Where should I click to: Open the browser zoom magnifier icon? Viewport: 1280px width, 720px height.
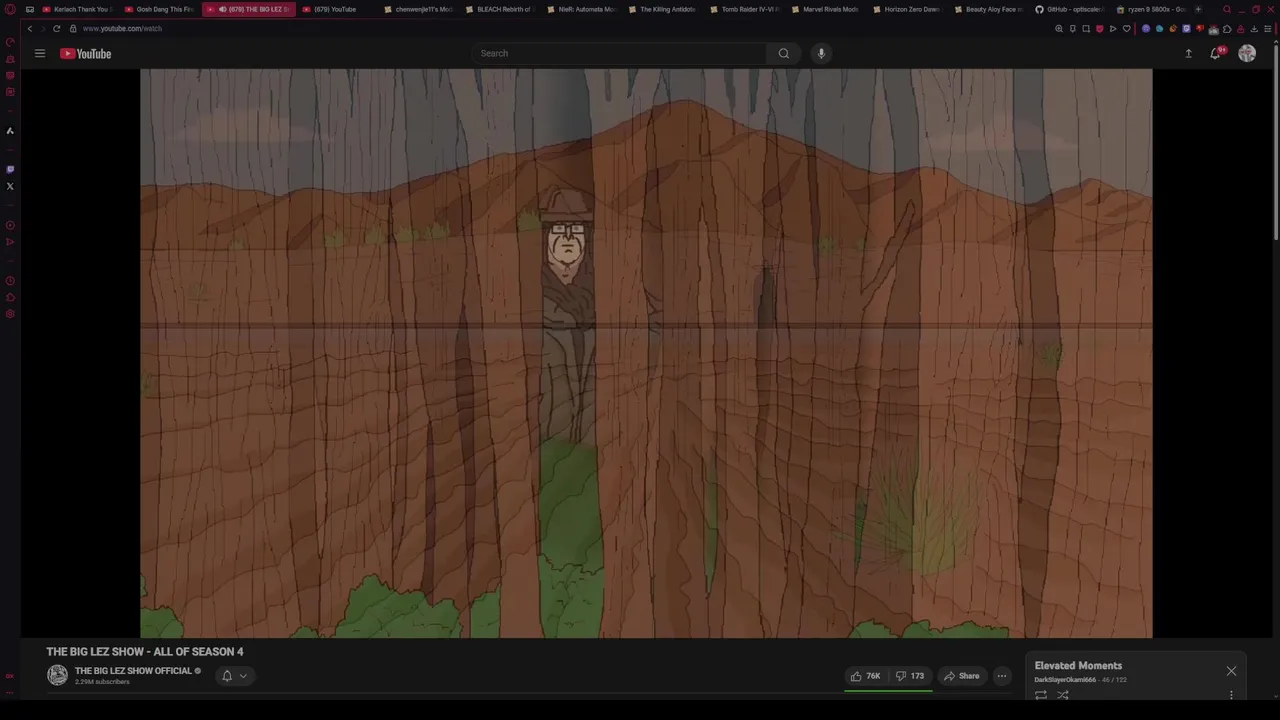pyautogui.click(x=1059, y=28)
